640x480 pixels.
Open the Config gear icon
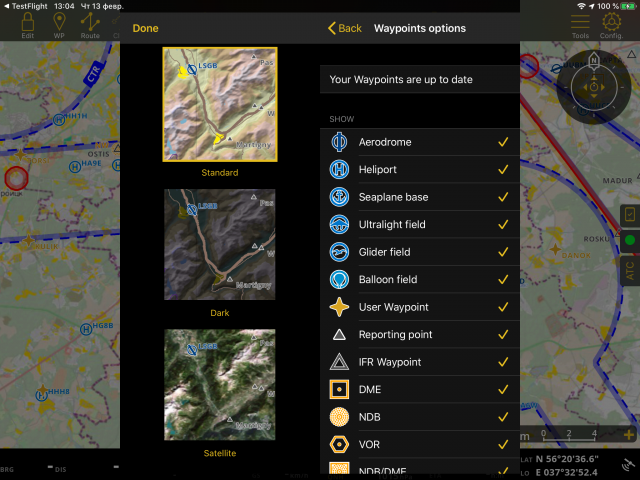pyautogui.click(x=612, y=25)
